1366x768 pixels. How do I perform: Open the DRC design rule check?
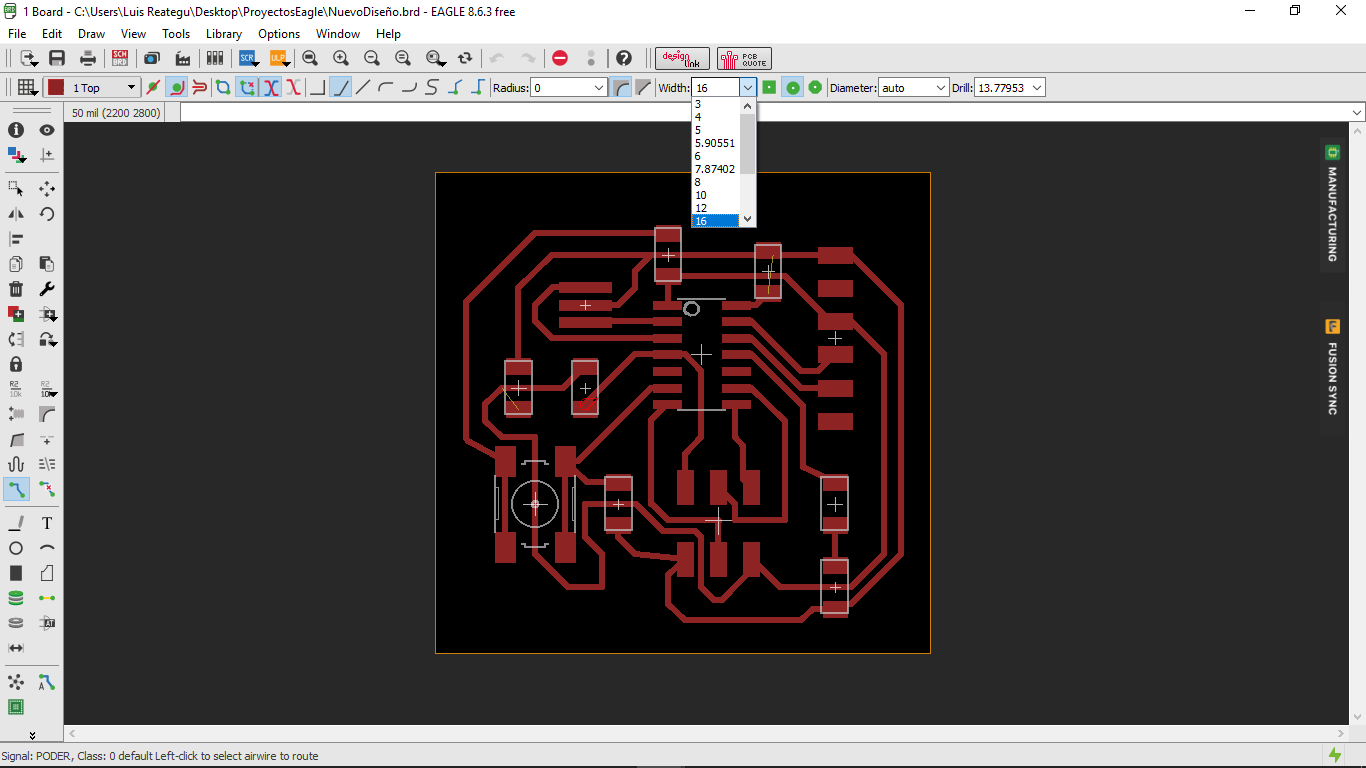16,707
